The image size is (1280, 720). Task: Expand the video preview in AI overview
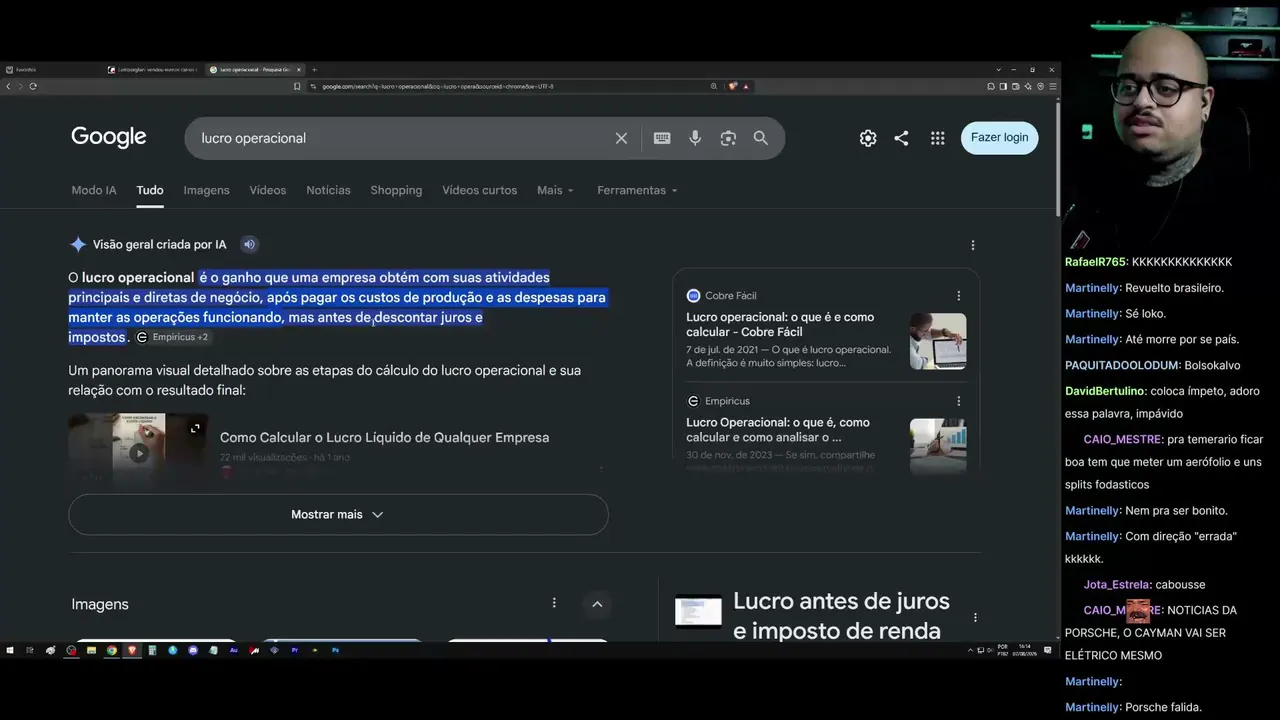[x=195, y=428]
